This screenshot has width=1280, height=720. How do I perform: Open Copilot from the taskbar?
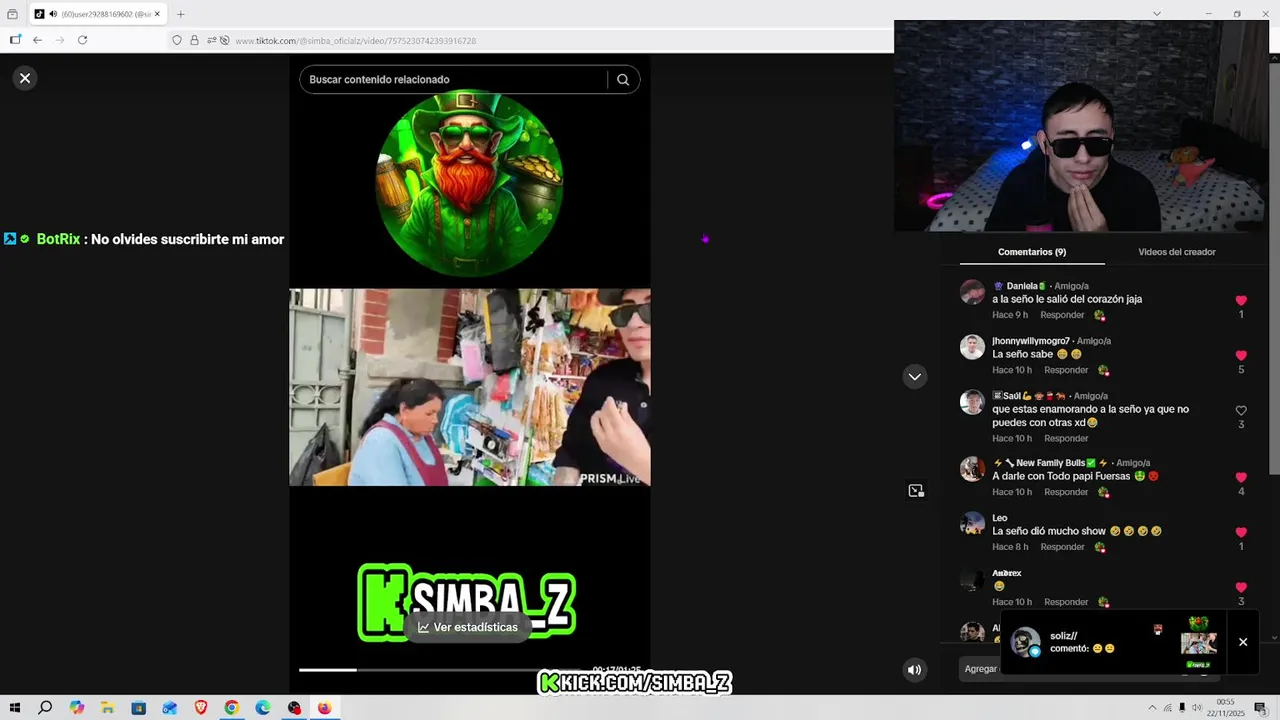(x=76, y=708)
